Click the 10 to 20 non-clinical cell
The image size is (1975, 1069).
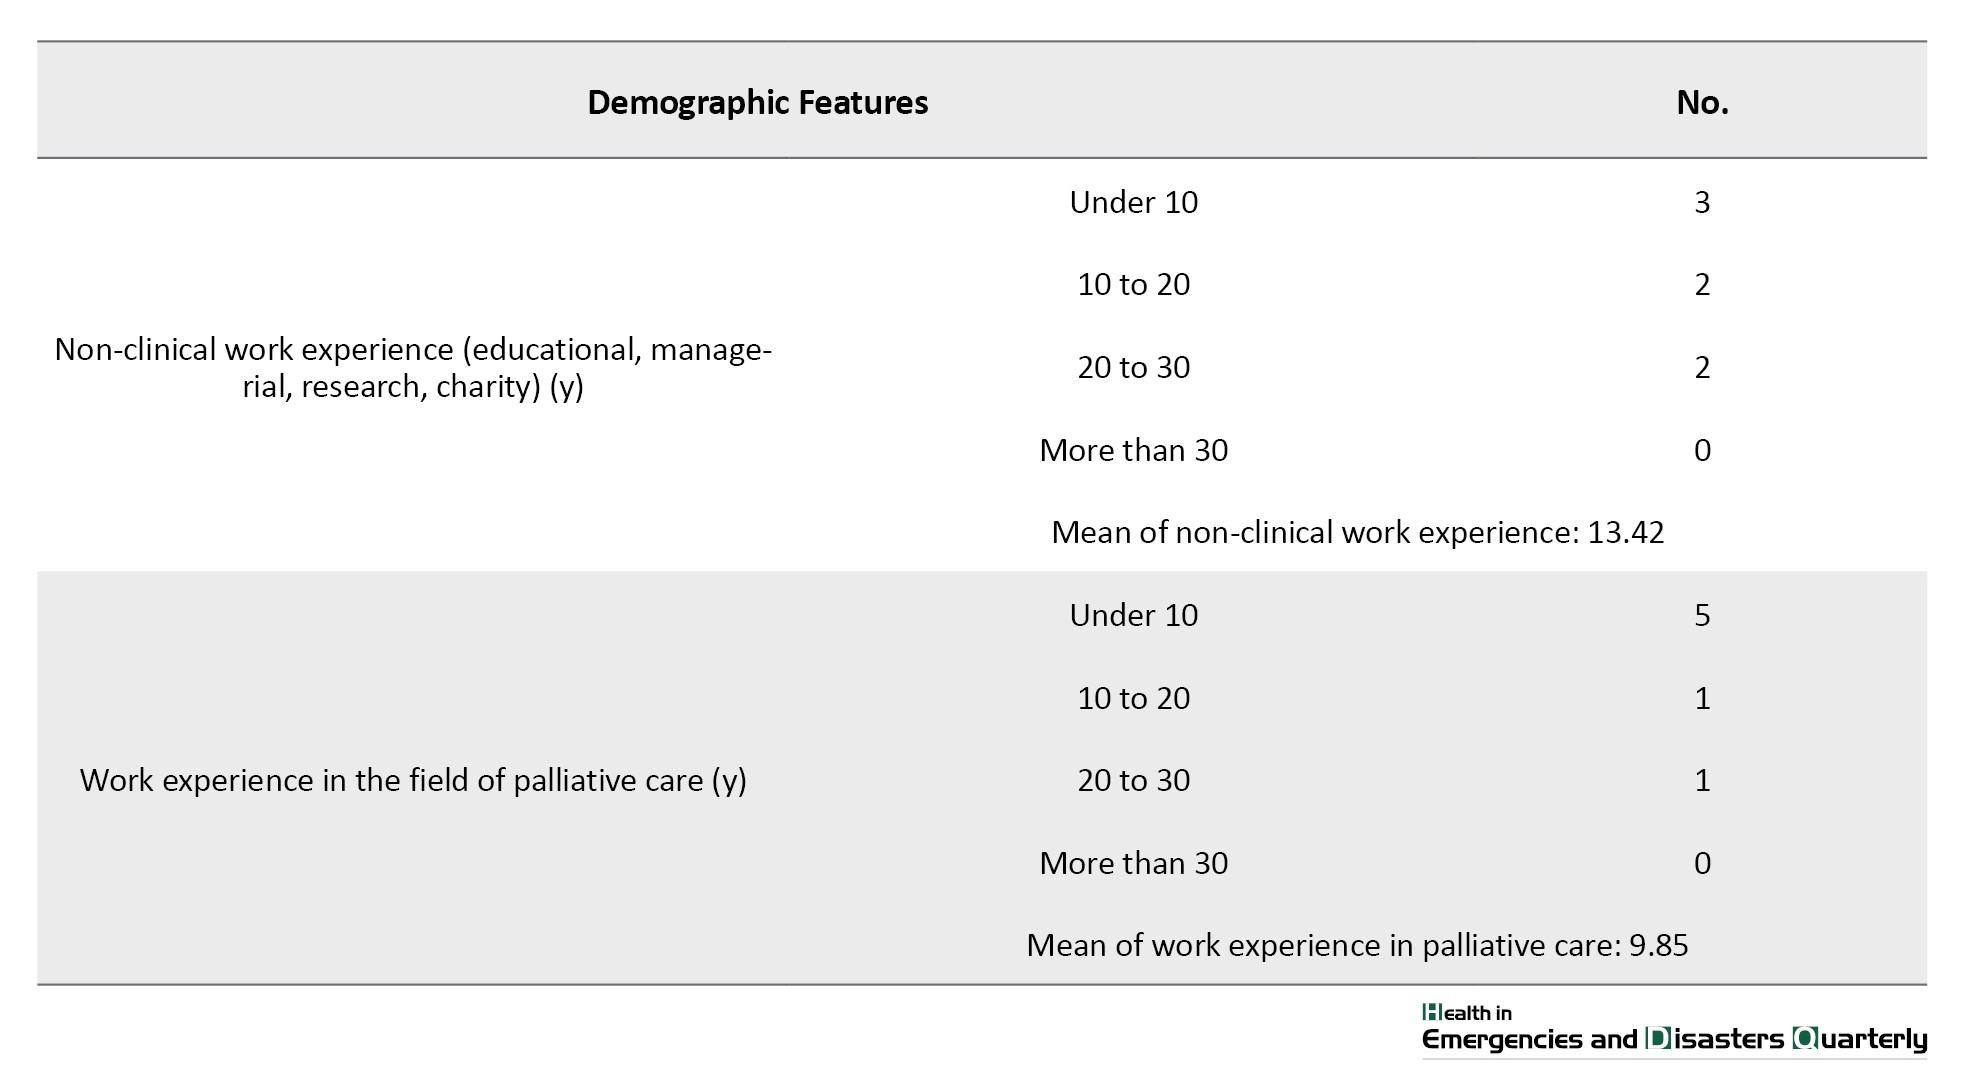point(1133,284)
